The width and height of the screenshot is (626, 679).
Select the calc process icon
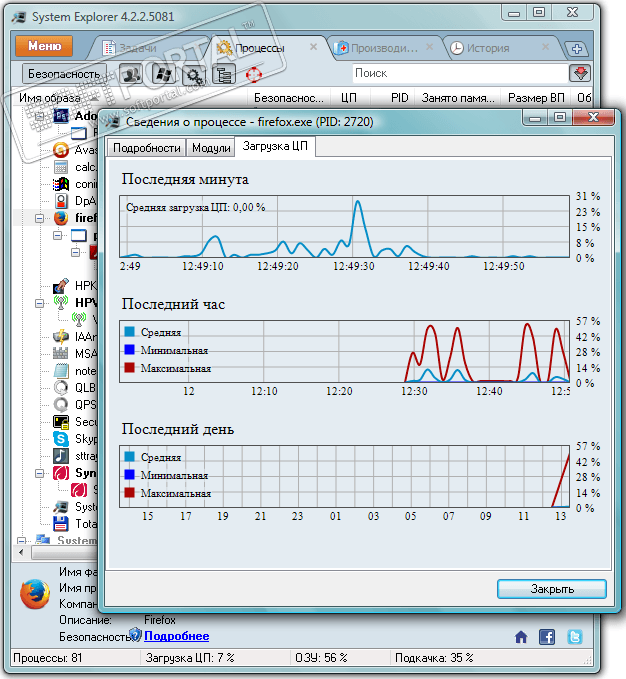61,167
